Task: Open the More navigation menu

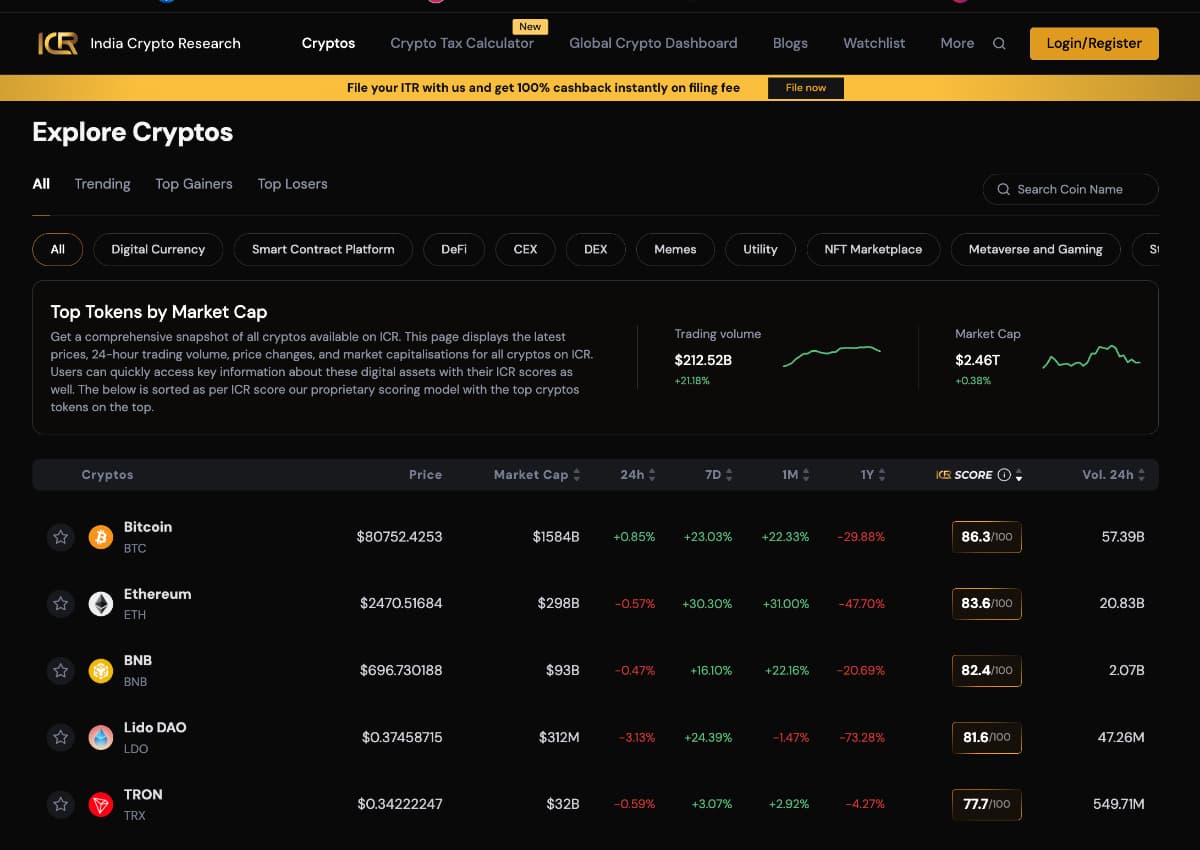Action: (x=957, y=43)
